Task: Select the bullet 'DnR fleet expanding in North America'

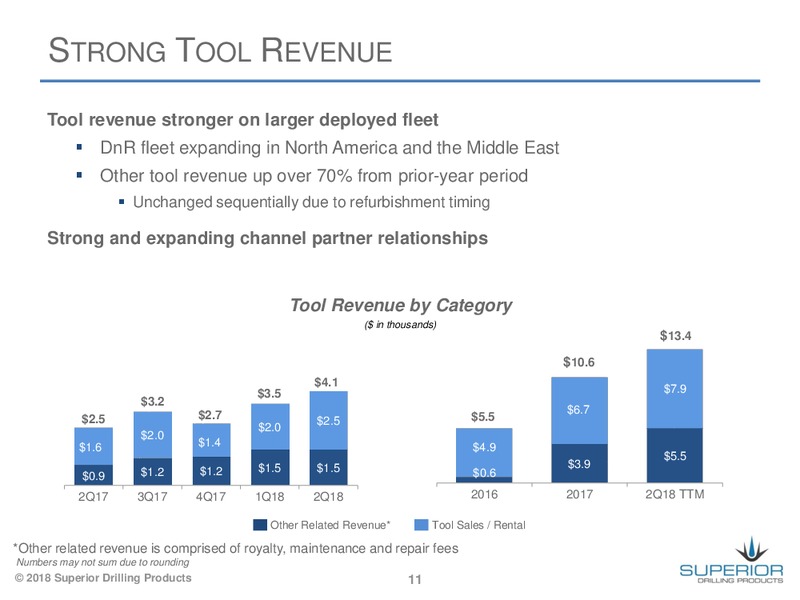Action: [329, 148]
